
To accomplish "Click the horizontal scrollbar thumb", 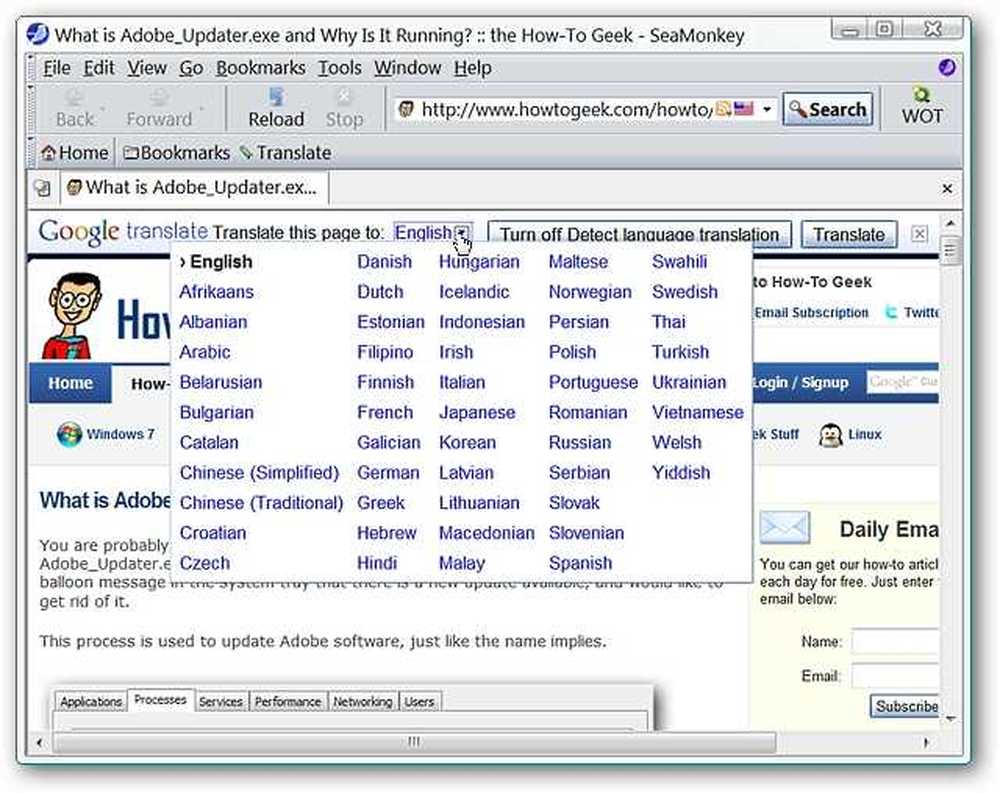I will 415,742.
